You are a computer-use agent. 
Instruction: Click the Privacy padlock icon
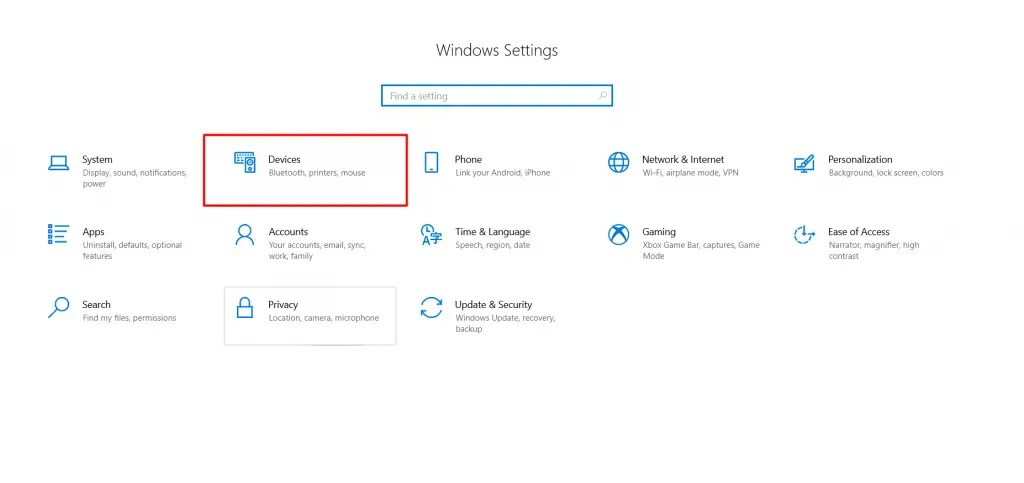[x=245, y=307]
